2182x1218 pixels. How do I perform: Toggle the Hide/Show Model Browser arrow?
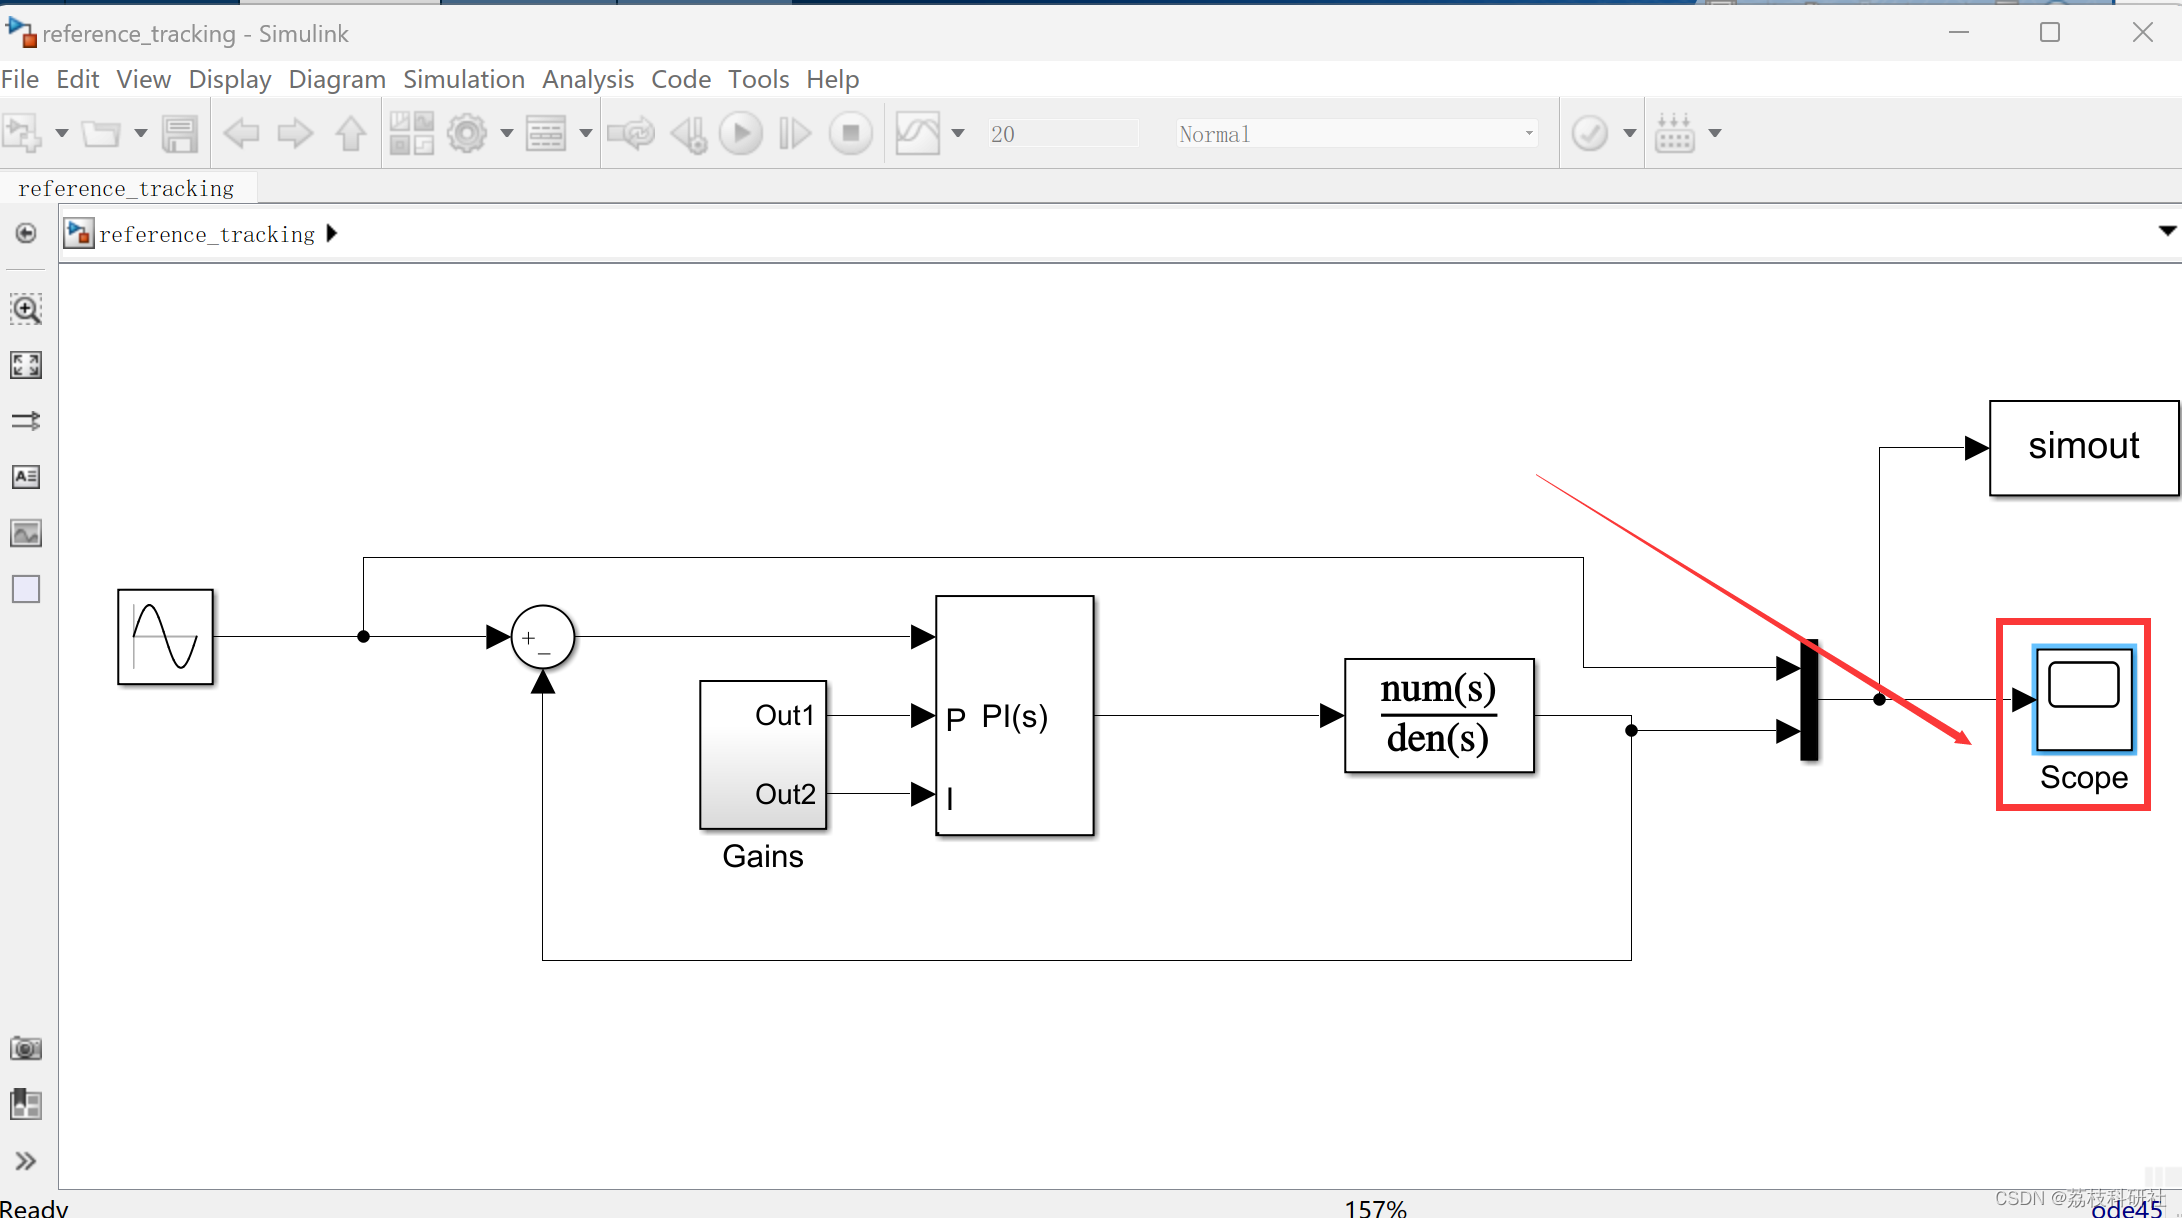pos(26,233)
